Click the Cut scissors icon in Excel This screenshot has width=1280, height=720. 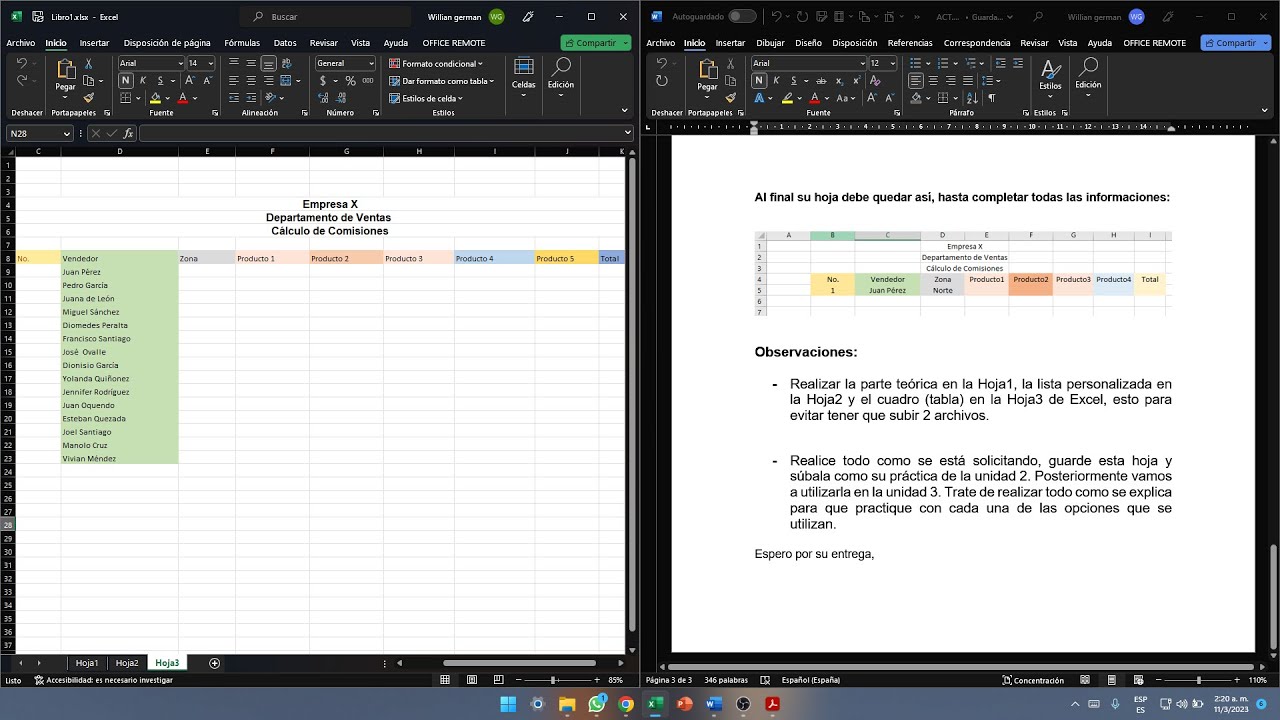tap(88, 64)
